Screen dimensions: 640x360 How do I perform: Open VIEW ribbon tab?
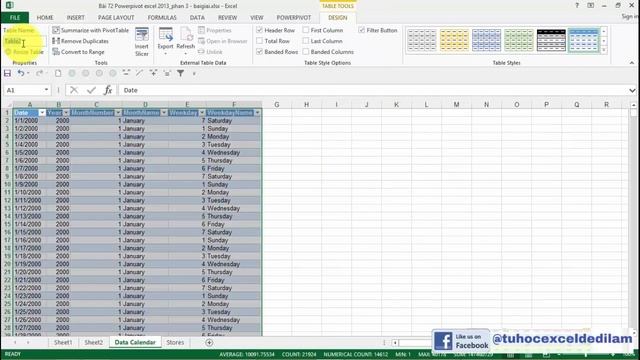point(257,18)
